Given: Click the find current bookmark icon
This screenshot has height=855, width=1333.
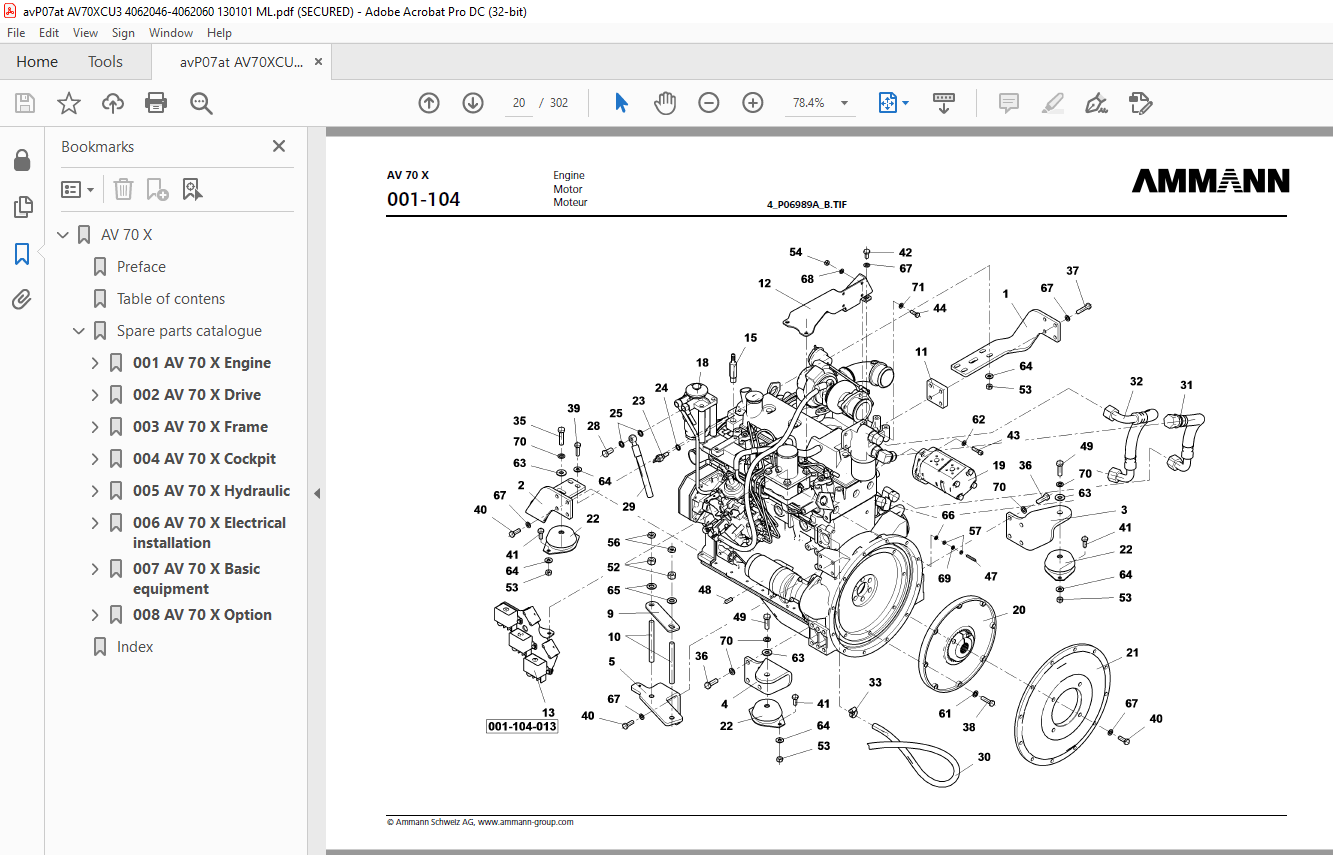Looking at the screenshot, I should click(x=192, y=189).
